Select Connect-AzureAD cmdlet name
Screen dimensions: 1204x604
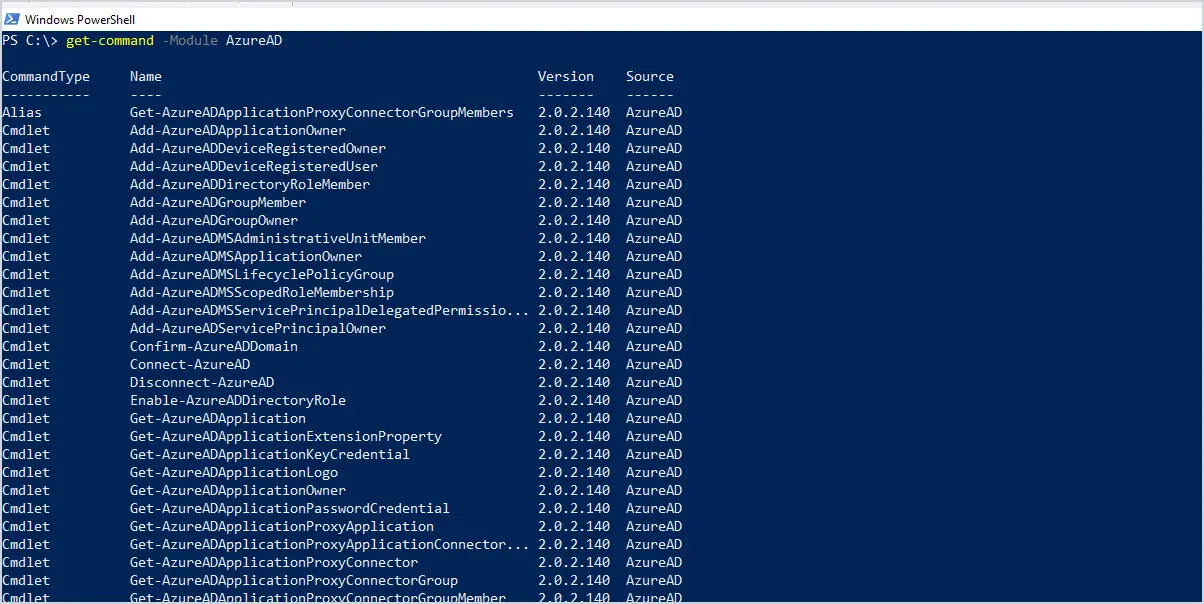click(x=190, y=364)
